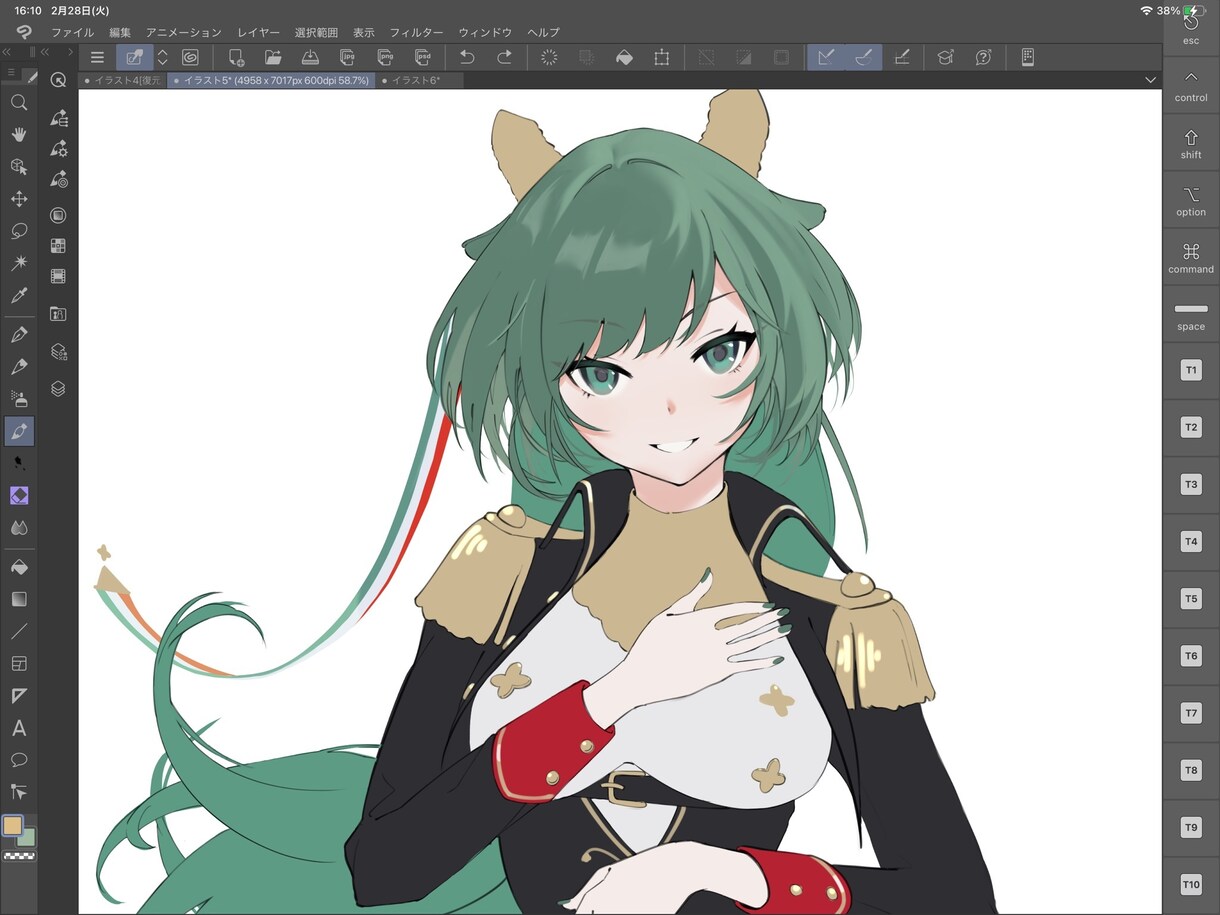This screenshot has height=915, width=1220.
Task: Click the main tan color swatch
Action: point(12,826)
